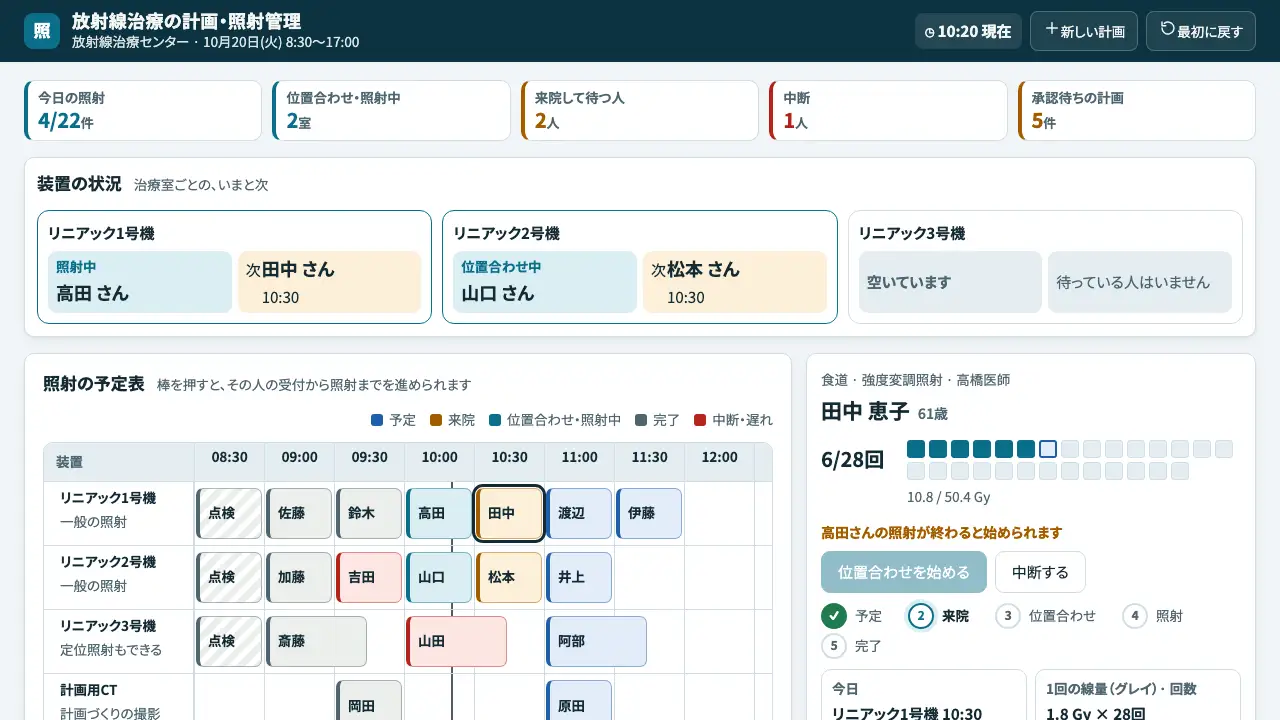Select 渡辺 bar in schedule

[579, 513]
